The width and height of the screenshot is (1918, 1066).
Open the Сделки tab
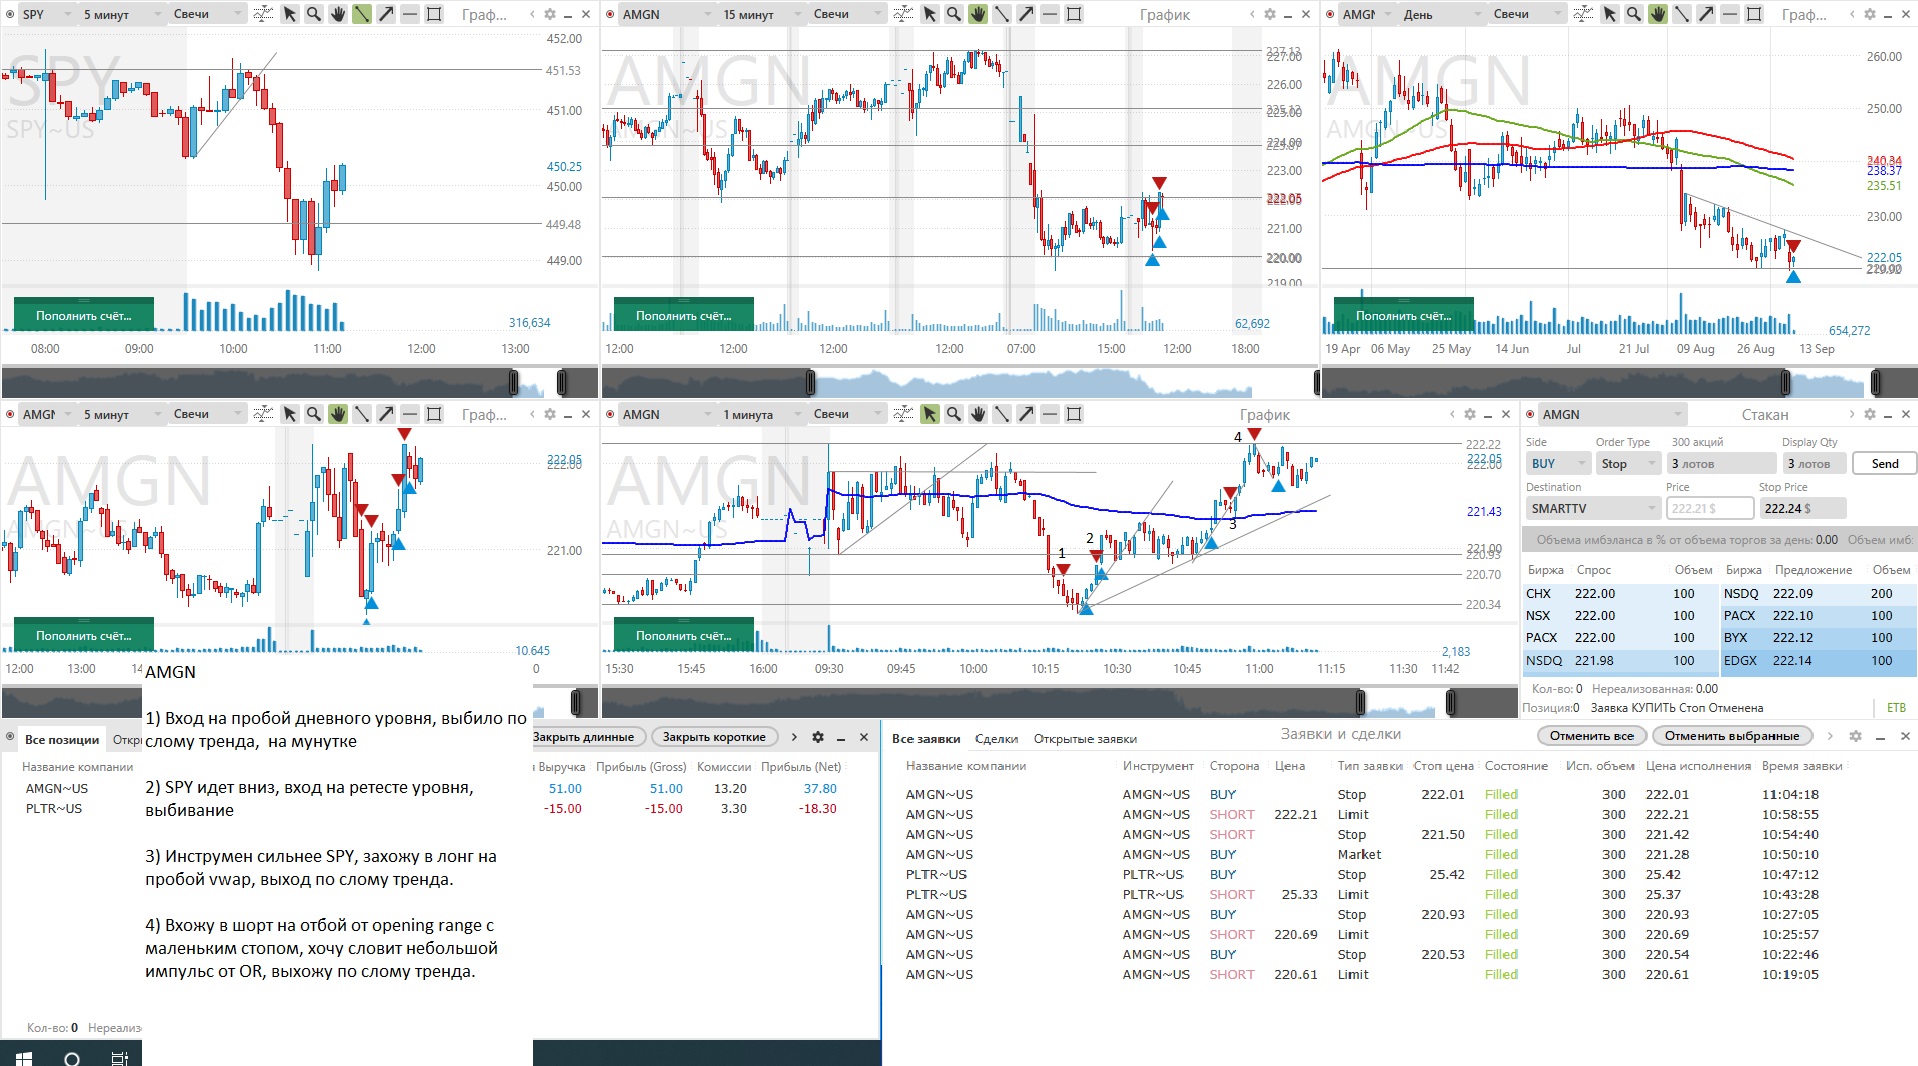pos(996,739)
